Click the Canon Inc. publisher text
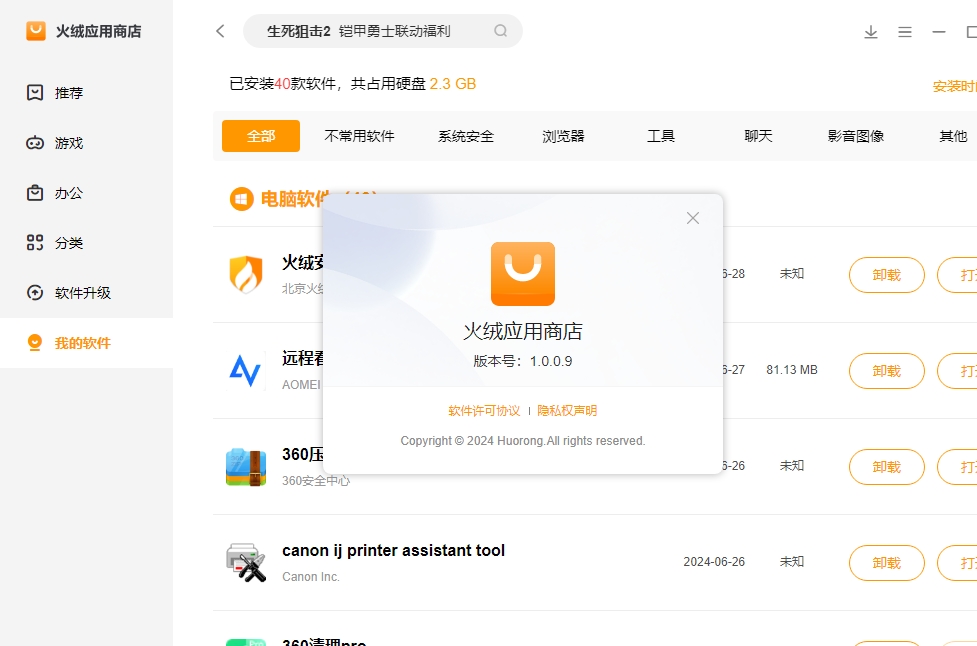 coord(311,577)
